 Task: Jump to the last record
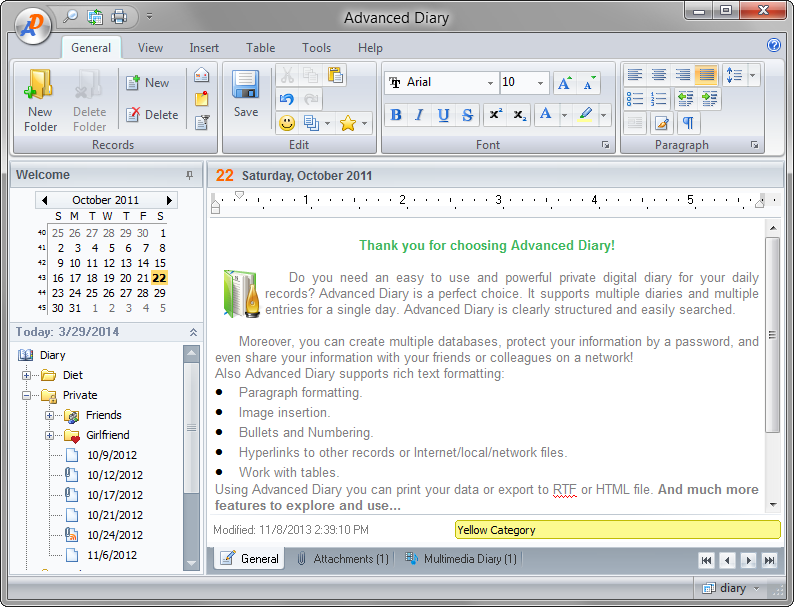[x=769, y=560]
